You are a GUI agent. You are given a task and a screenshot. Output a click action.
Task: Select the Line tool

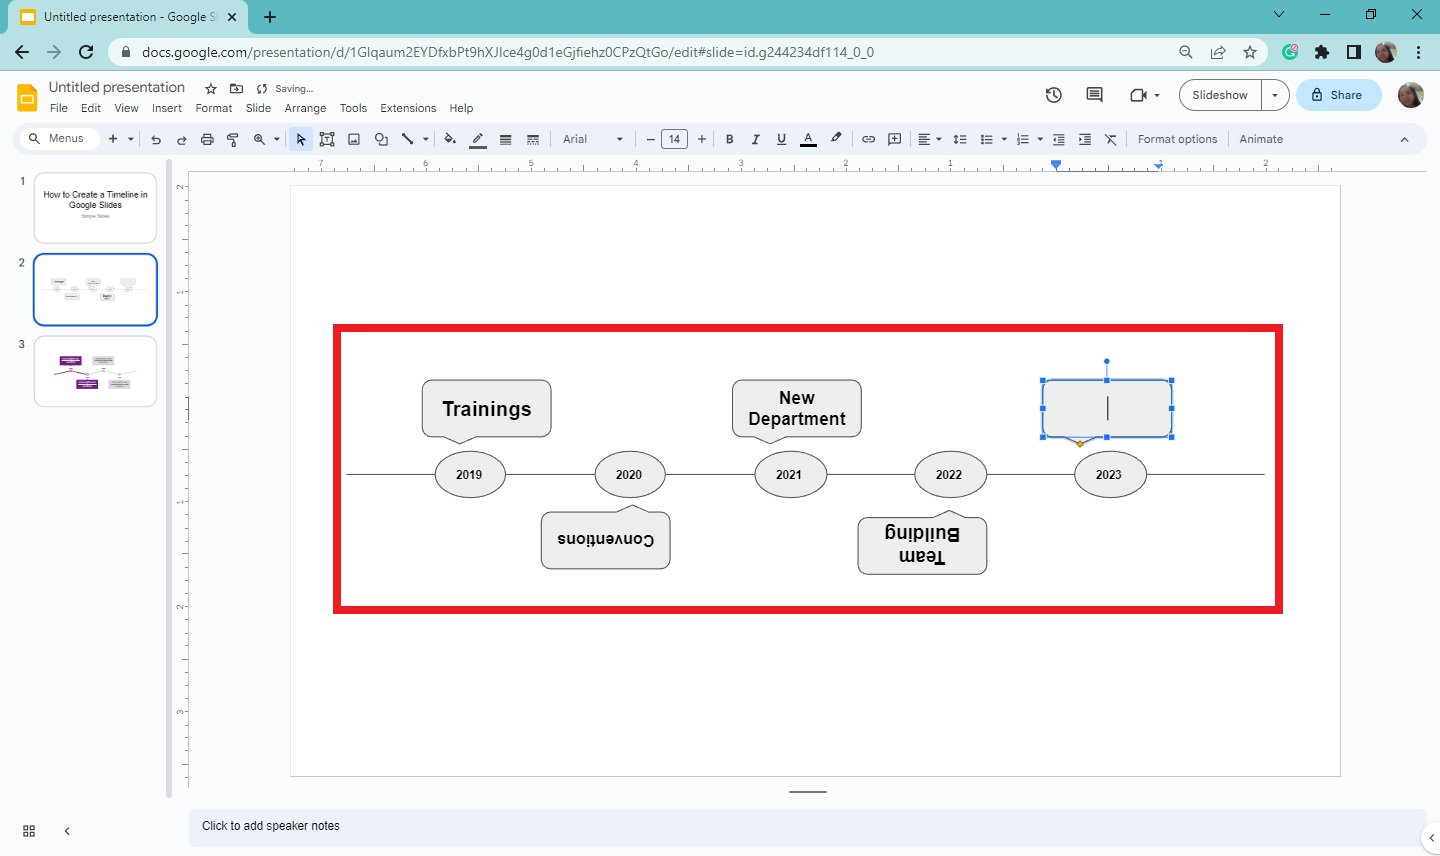coord(407,140)
